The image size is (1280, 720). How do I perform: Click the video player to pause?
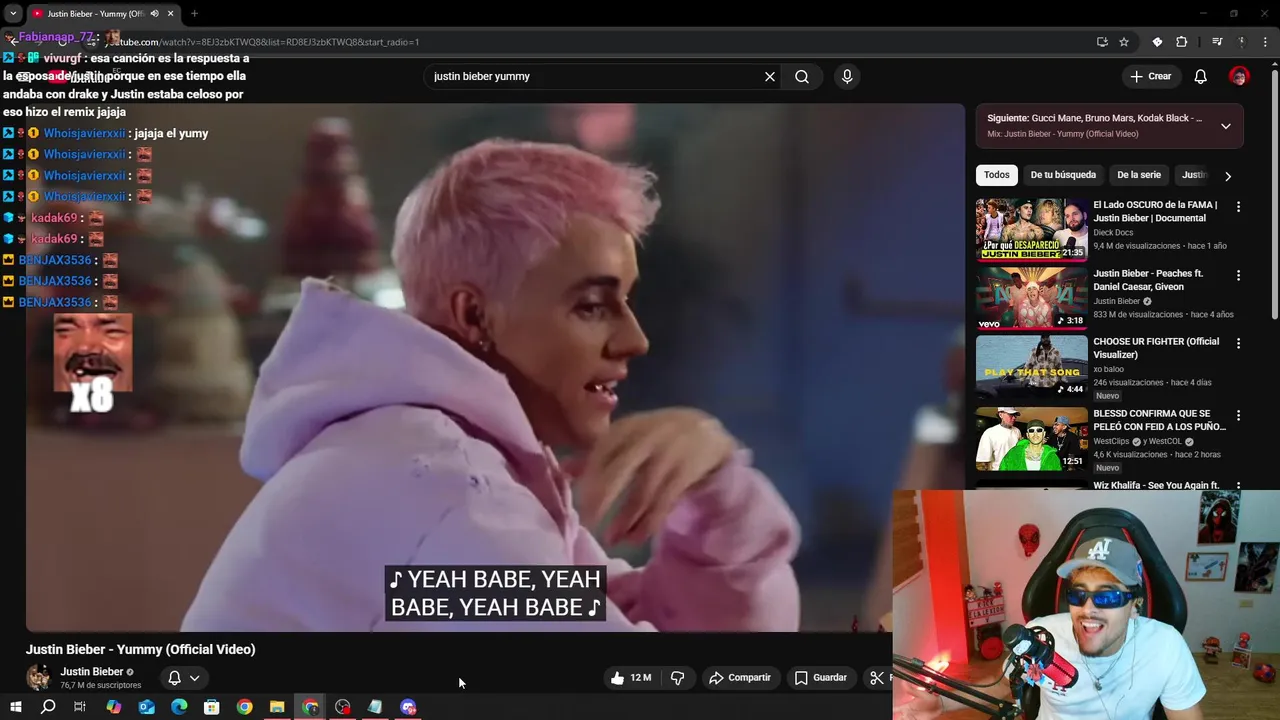[495, 367]
